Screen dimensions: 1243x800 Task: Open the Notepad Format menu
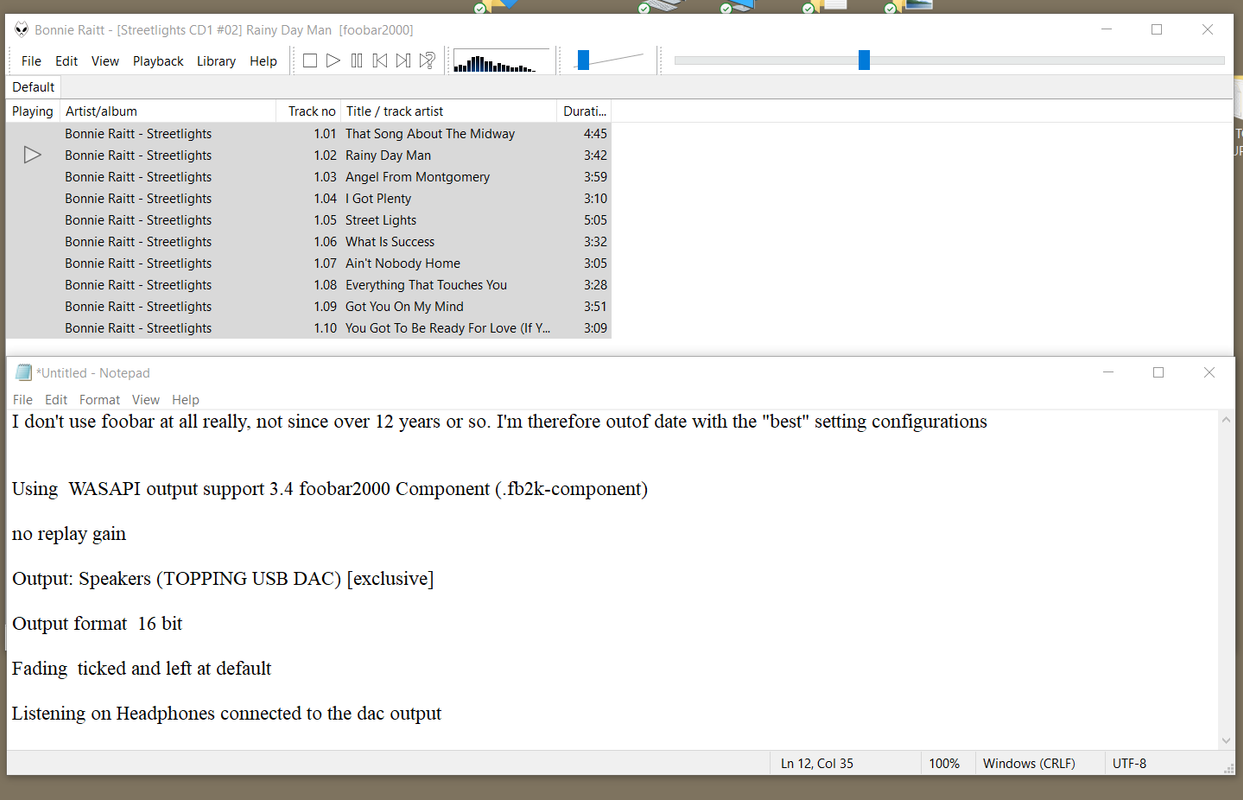click(99, 399)
